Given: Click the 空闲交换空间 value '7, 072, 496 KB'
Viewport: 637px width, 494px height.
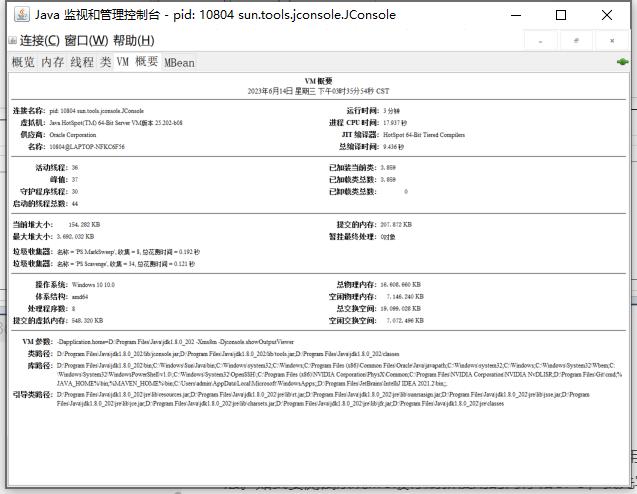Looking at the screenshot, I should (x=405, y=321).
